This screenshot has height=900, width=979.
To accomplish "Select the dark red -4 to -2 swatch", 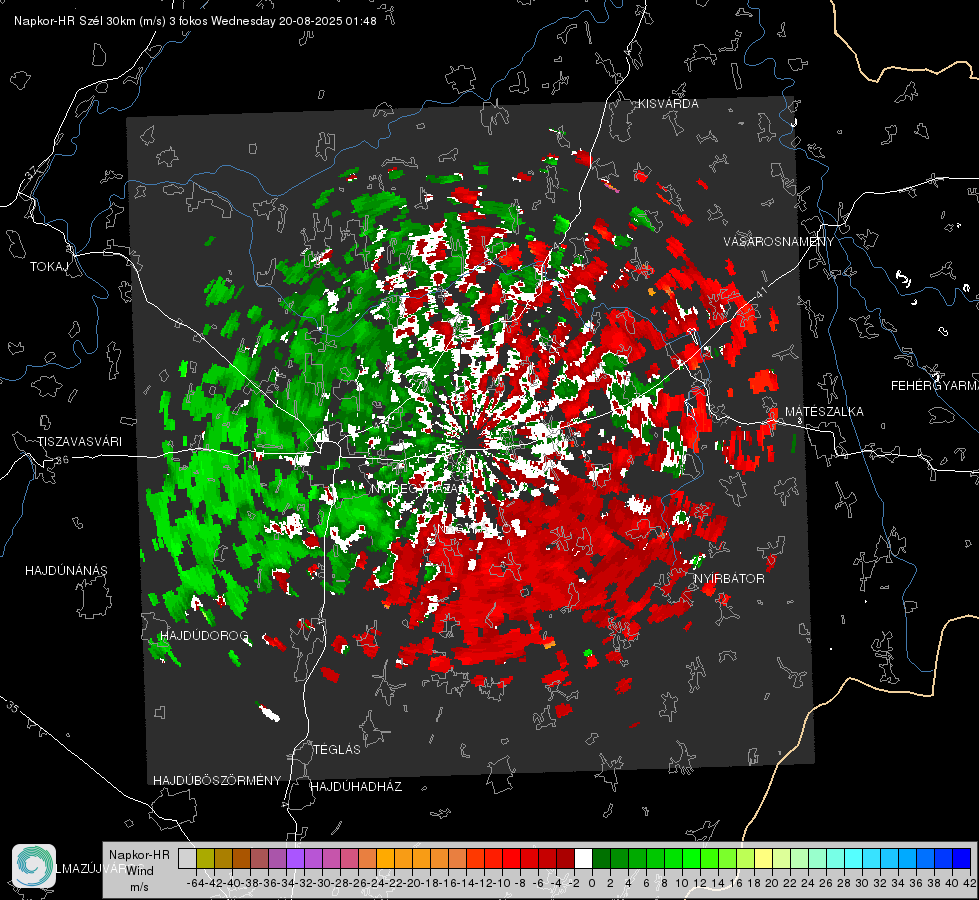I will pyautogui.click(x=565, y=859).
